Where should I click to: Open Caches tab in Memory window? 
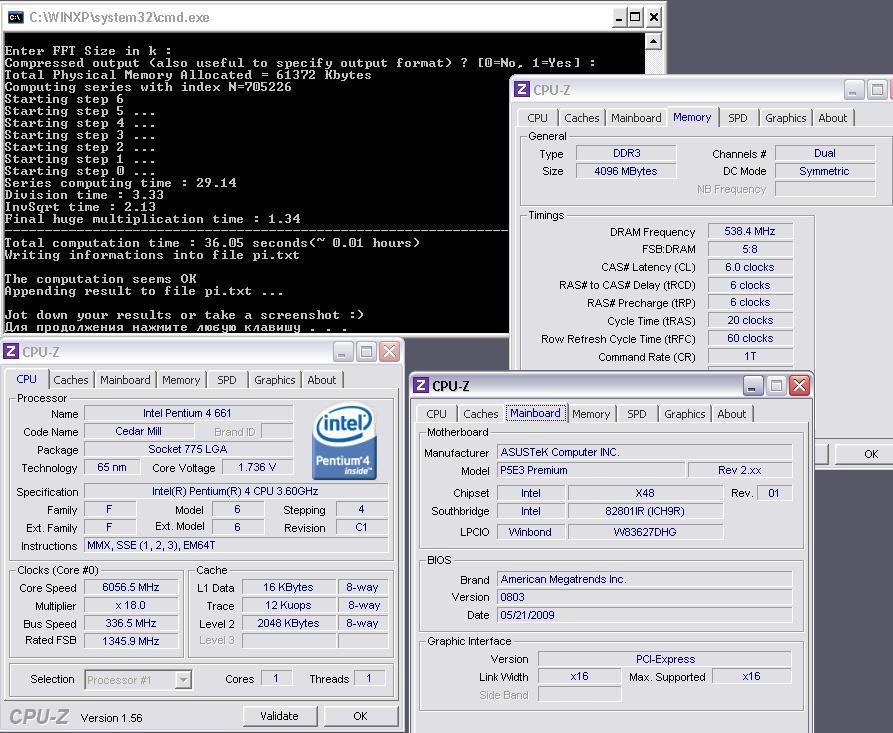(x=581, y=118)
